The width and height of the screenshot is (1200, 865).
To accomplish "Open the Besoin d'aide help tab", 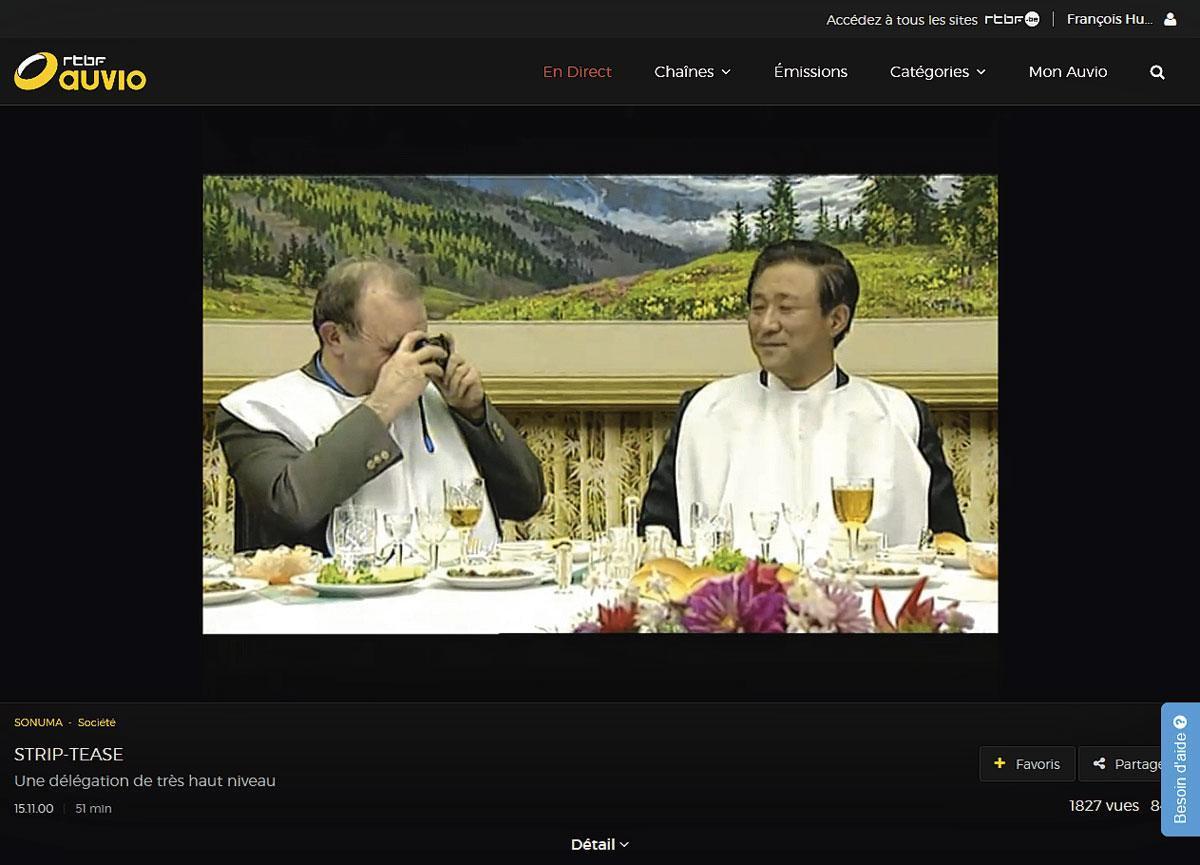I will tap(1180, 769).
